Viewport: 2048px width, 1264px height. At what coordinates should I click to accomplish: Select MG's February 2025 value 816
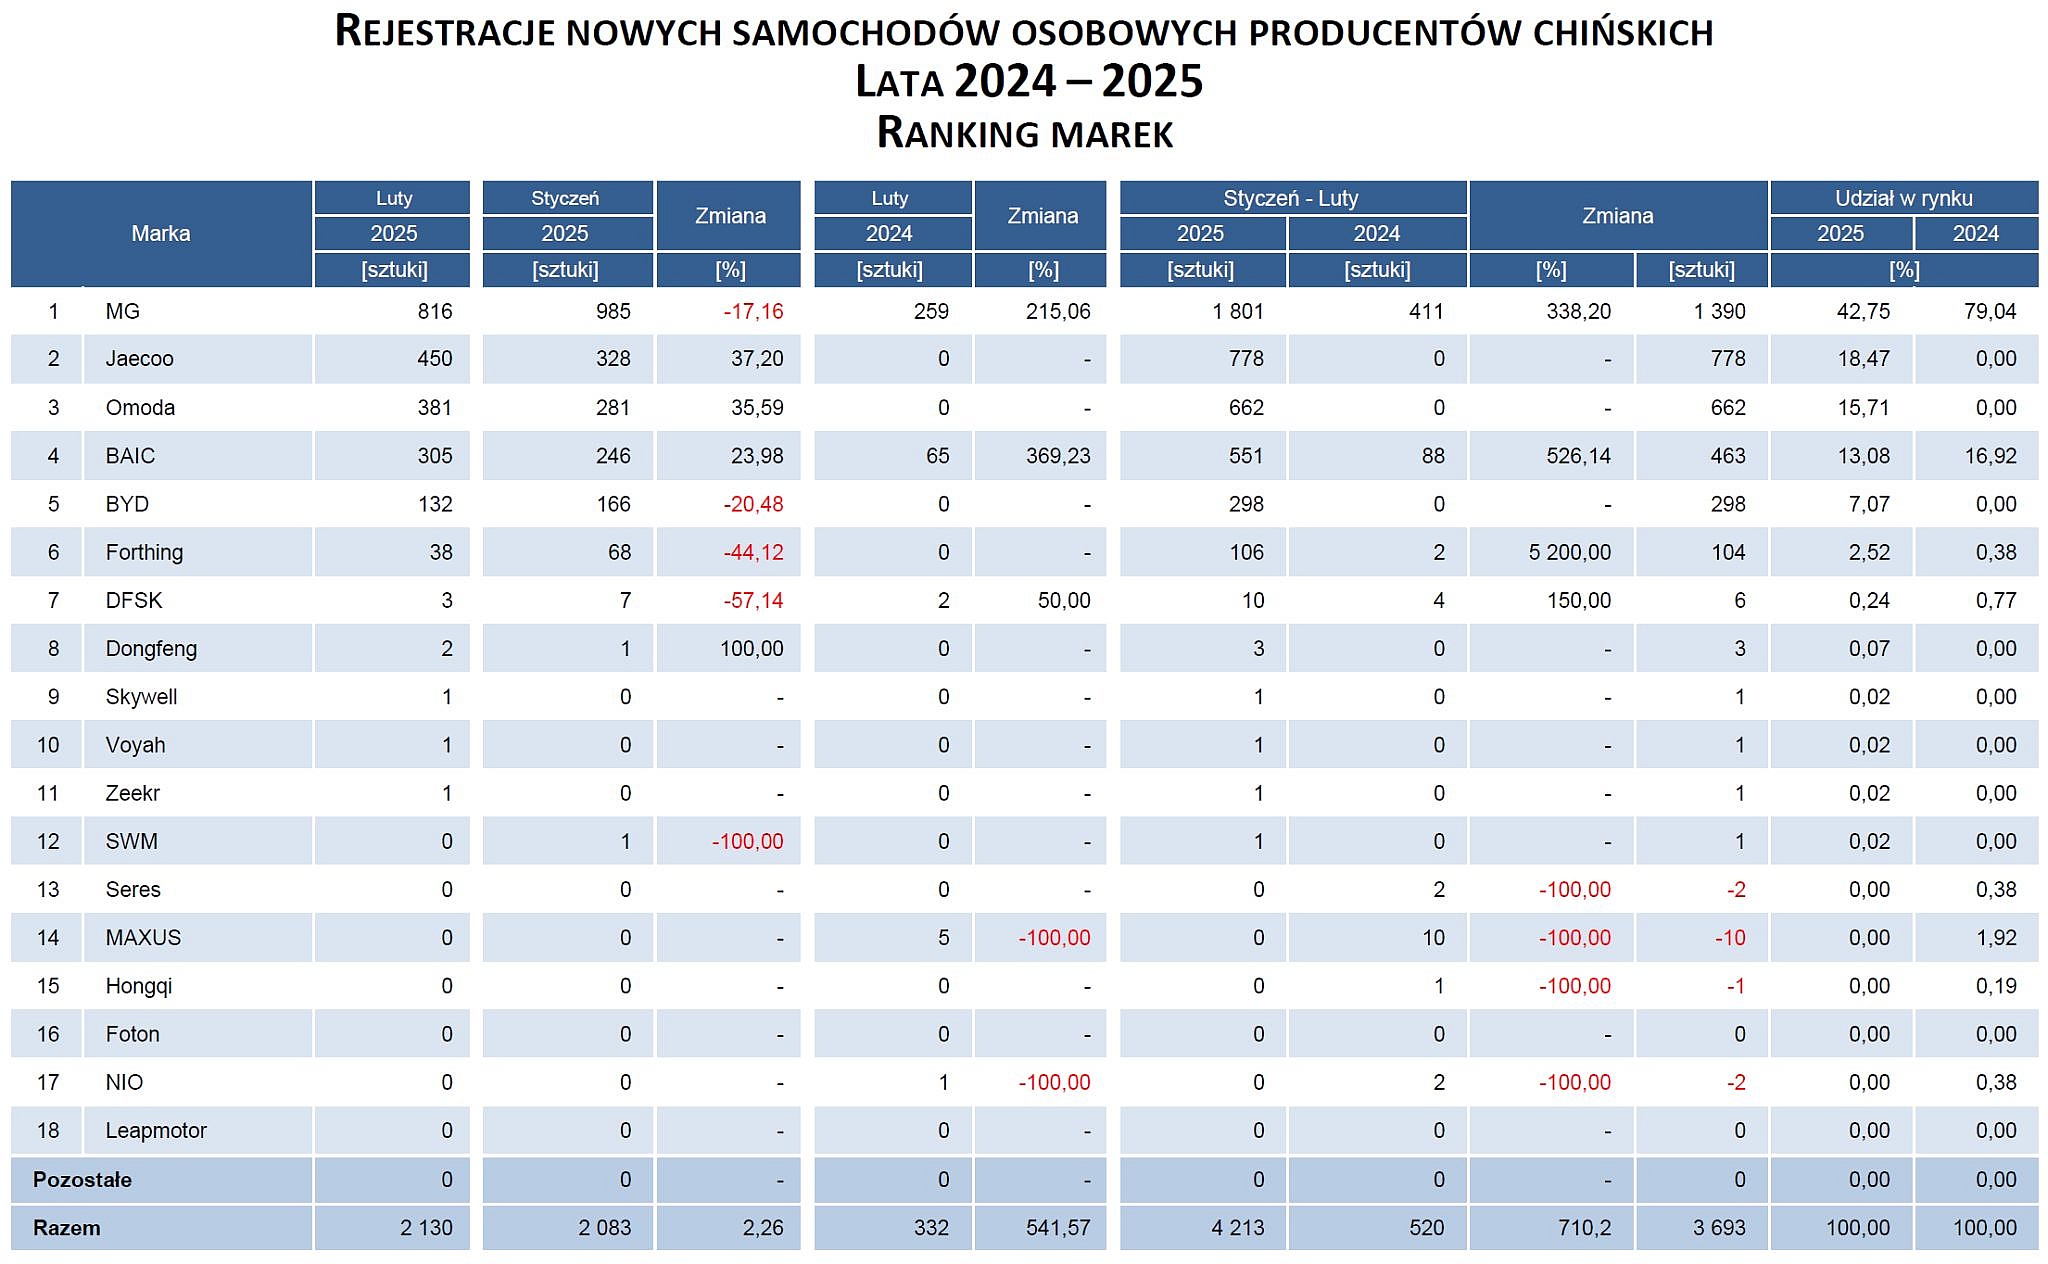pos(435,311)
